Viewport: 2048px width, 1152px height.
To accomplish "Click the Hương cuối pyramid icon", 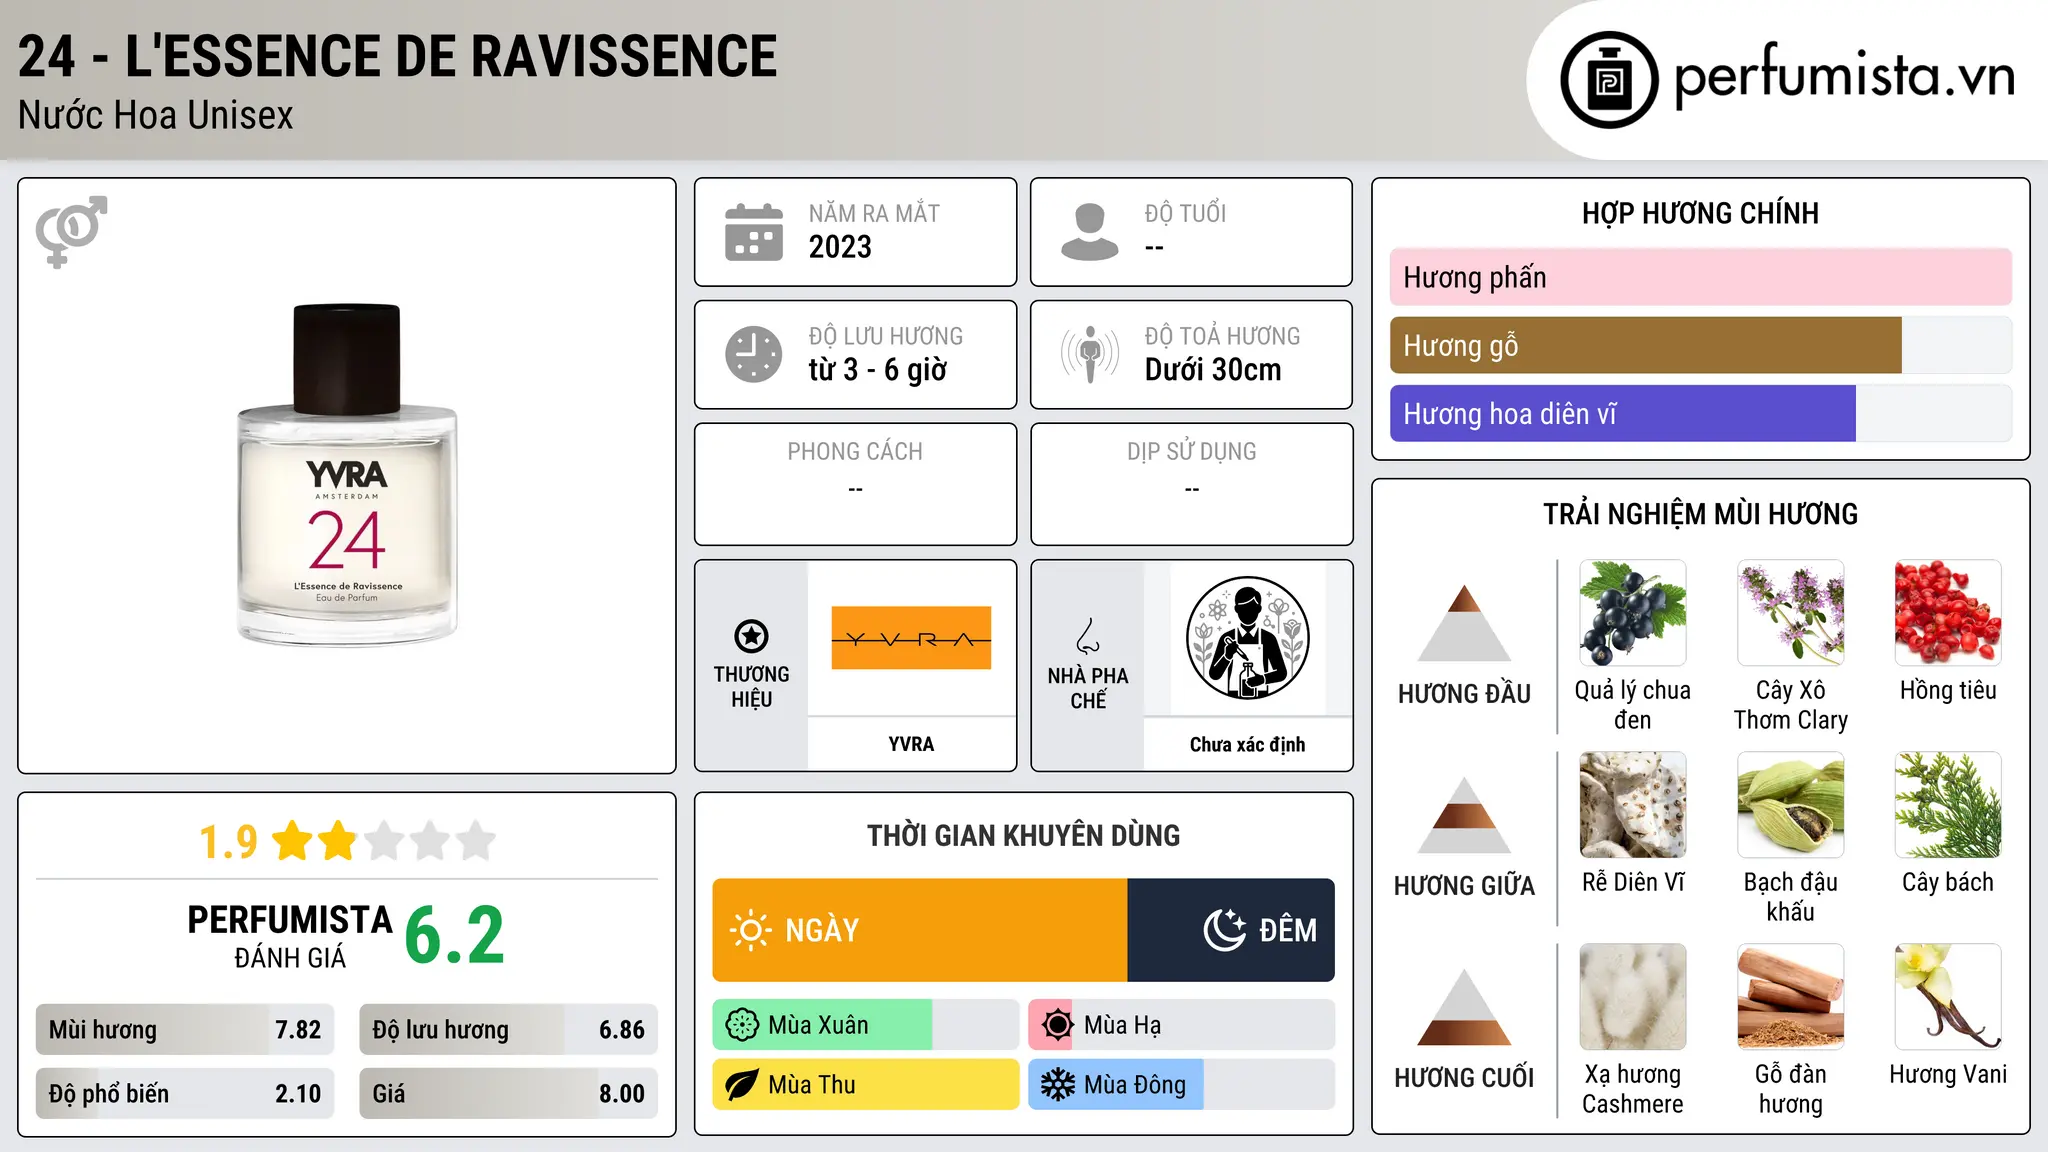I will [x=1464, y=1007].
